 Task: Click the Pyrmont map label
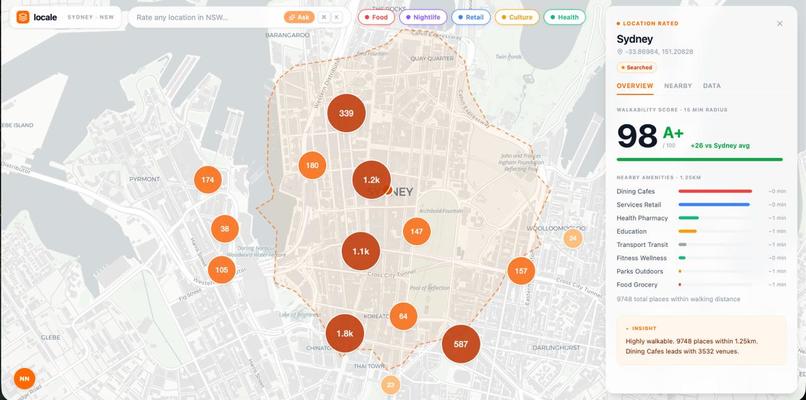(144, 179)
